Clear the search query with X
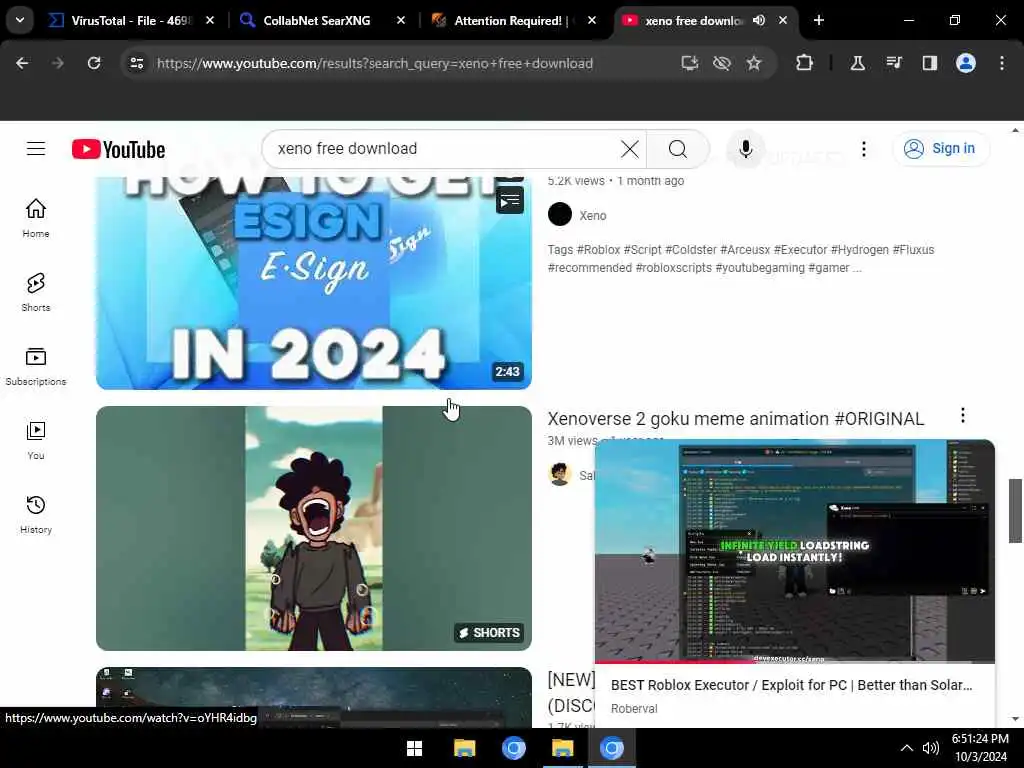 click(630, 149)
